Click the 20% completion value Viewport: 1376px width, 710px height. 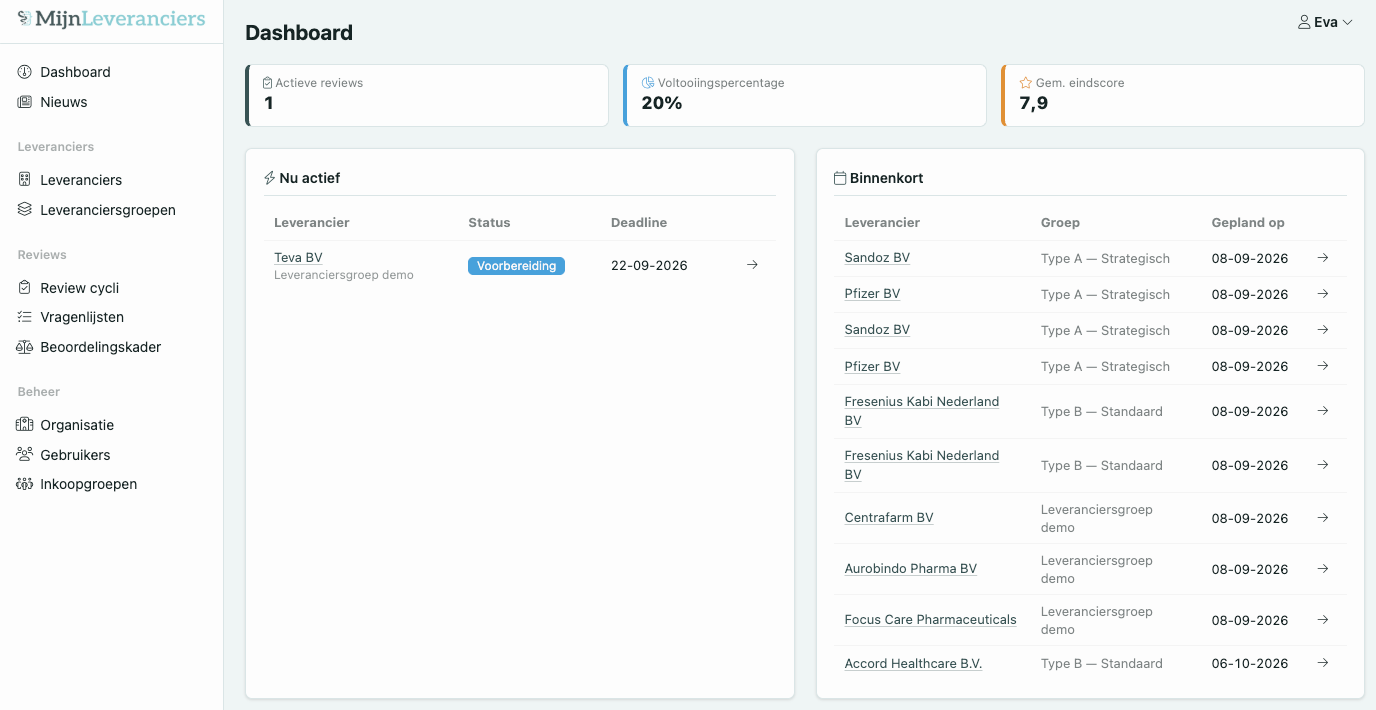(x=662, y=103)
